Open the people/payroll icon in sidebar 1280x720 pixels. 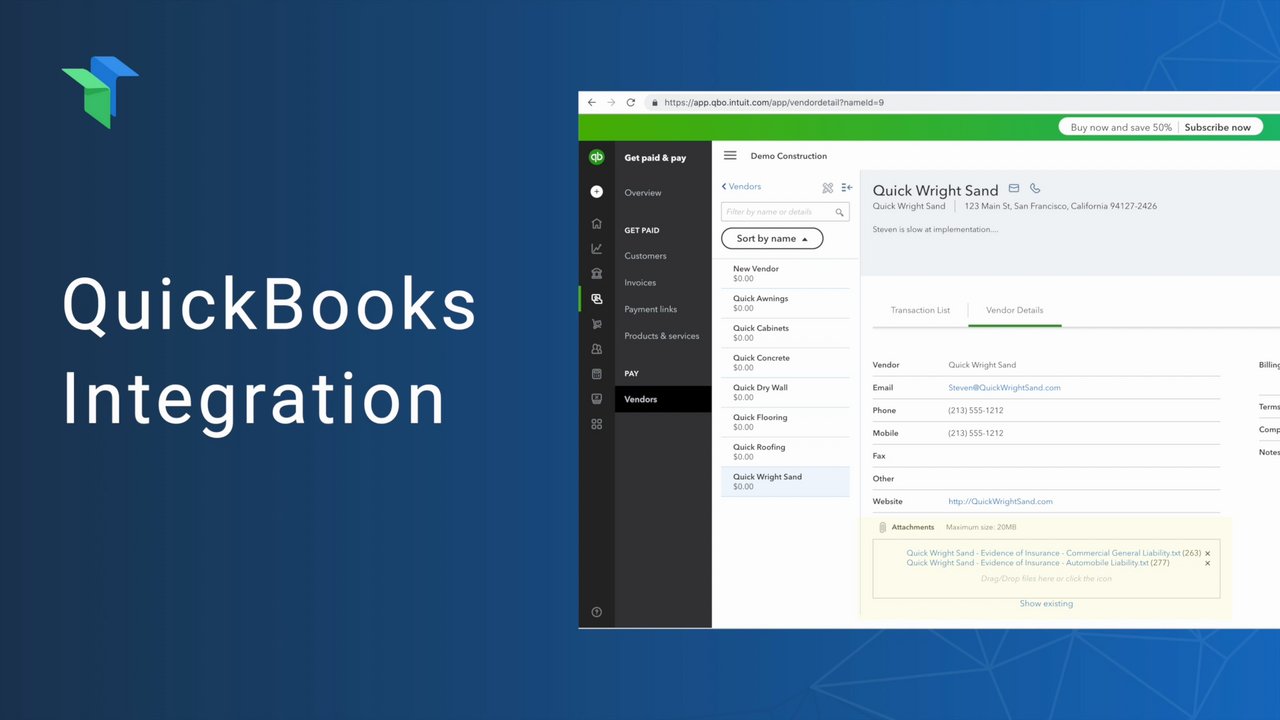(596, 349)
